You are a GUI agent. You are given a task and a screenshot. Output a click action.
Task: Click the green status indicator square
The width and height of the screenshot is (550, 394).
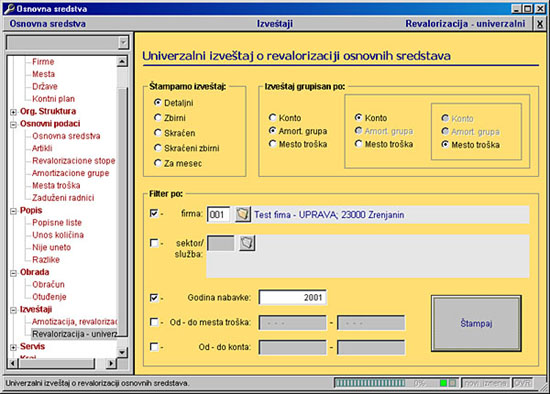point(443,383)
